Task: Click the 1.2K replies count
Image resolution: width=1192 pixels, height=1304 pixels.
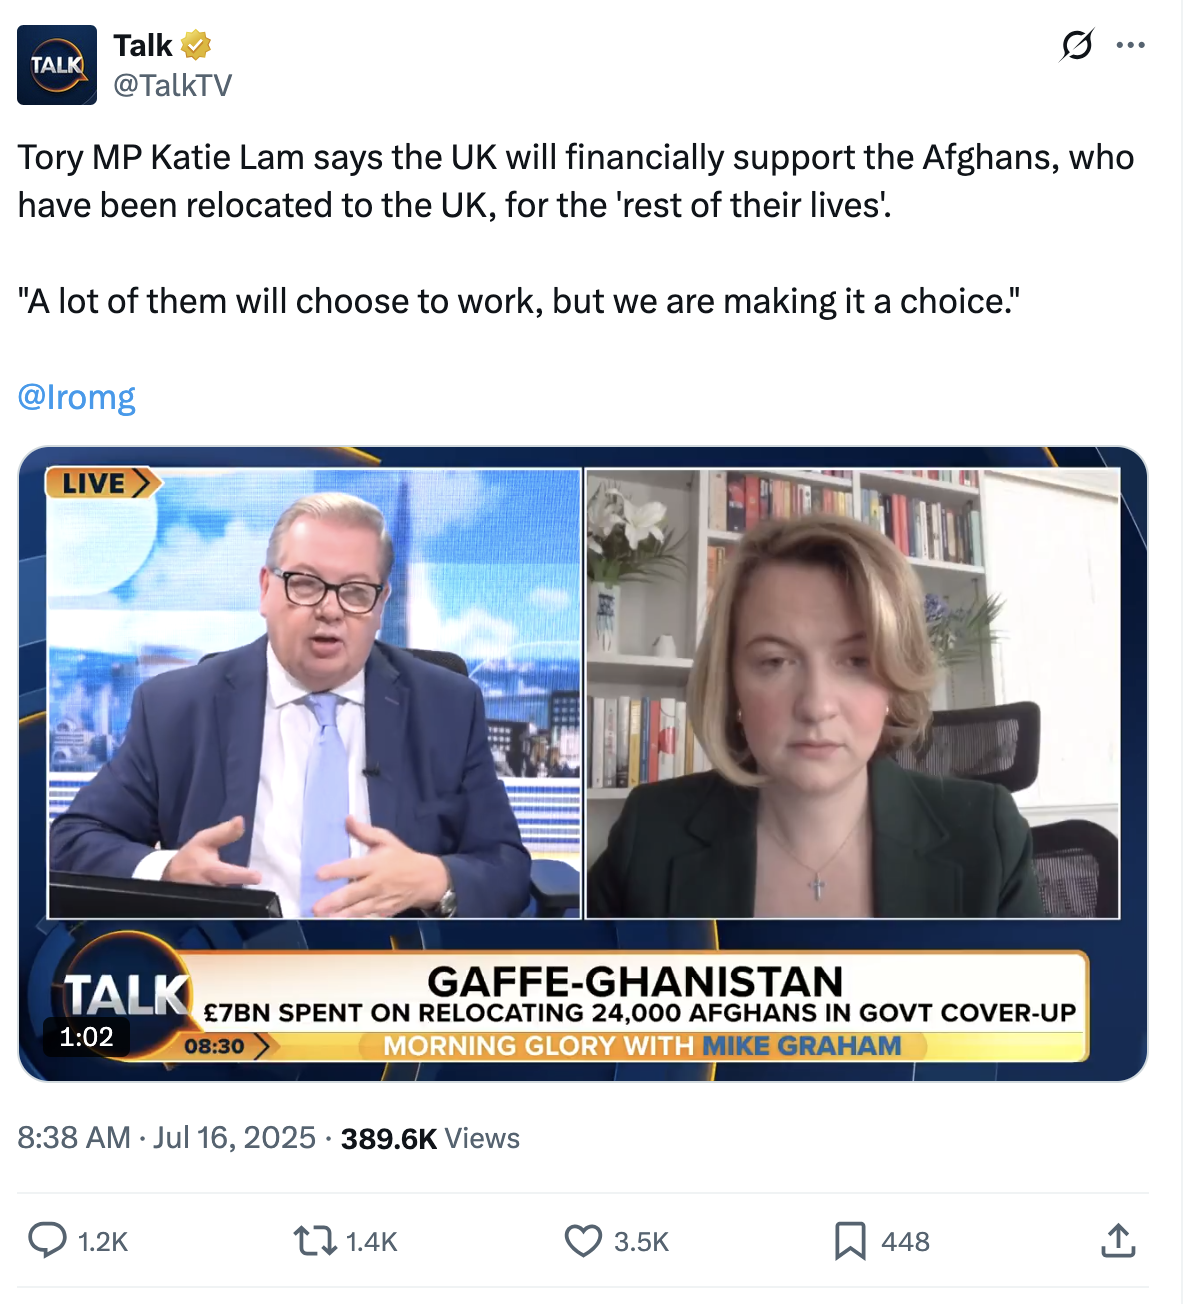Action: 103,1242
